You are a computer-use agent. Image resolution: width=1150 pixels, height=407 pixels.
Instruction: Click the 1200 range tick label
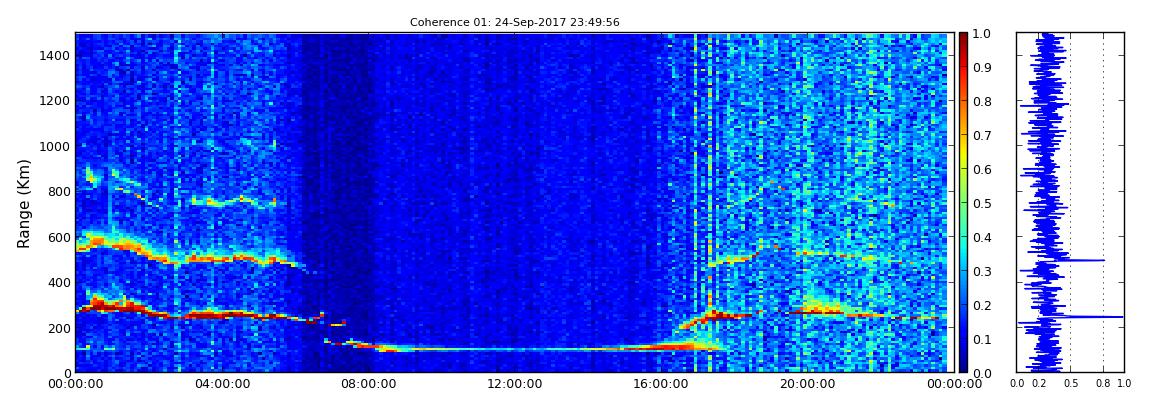tap(56, 101)
